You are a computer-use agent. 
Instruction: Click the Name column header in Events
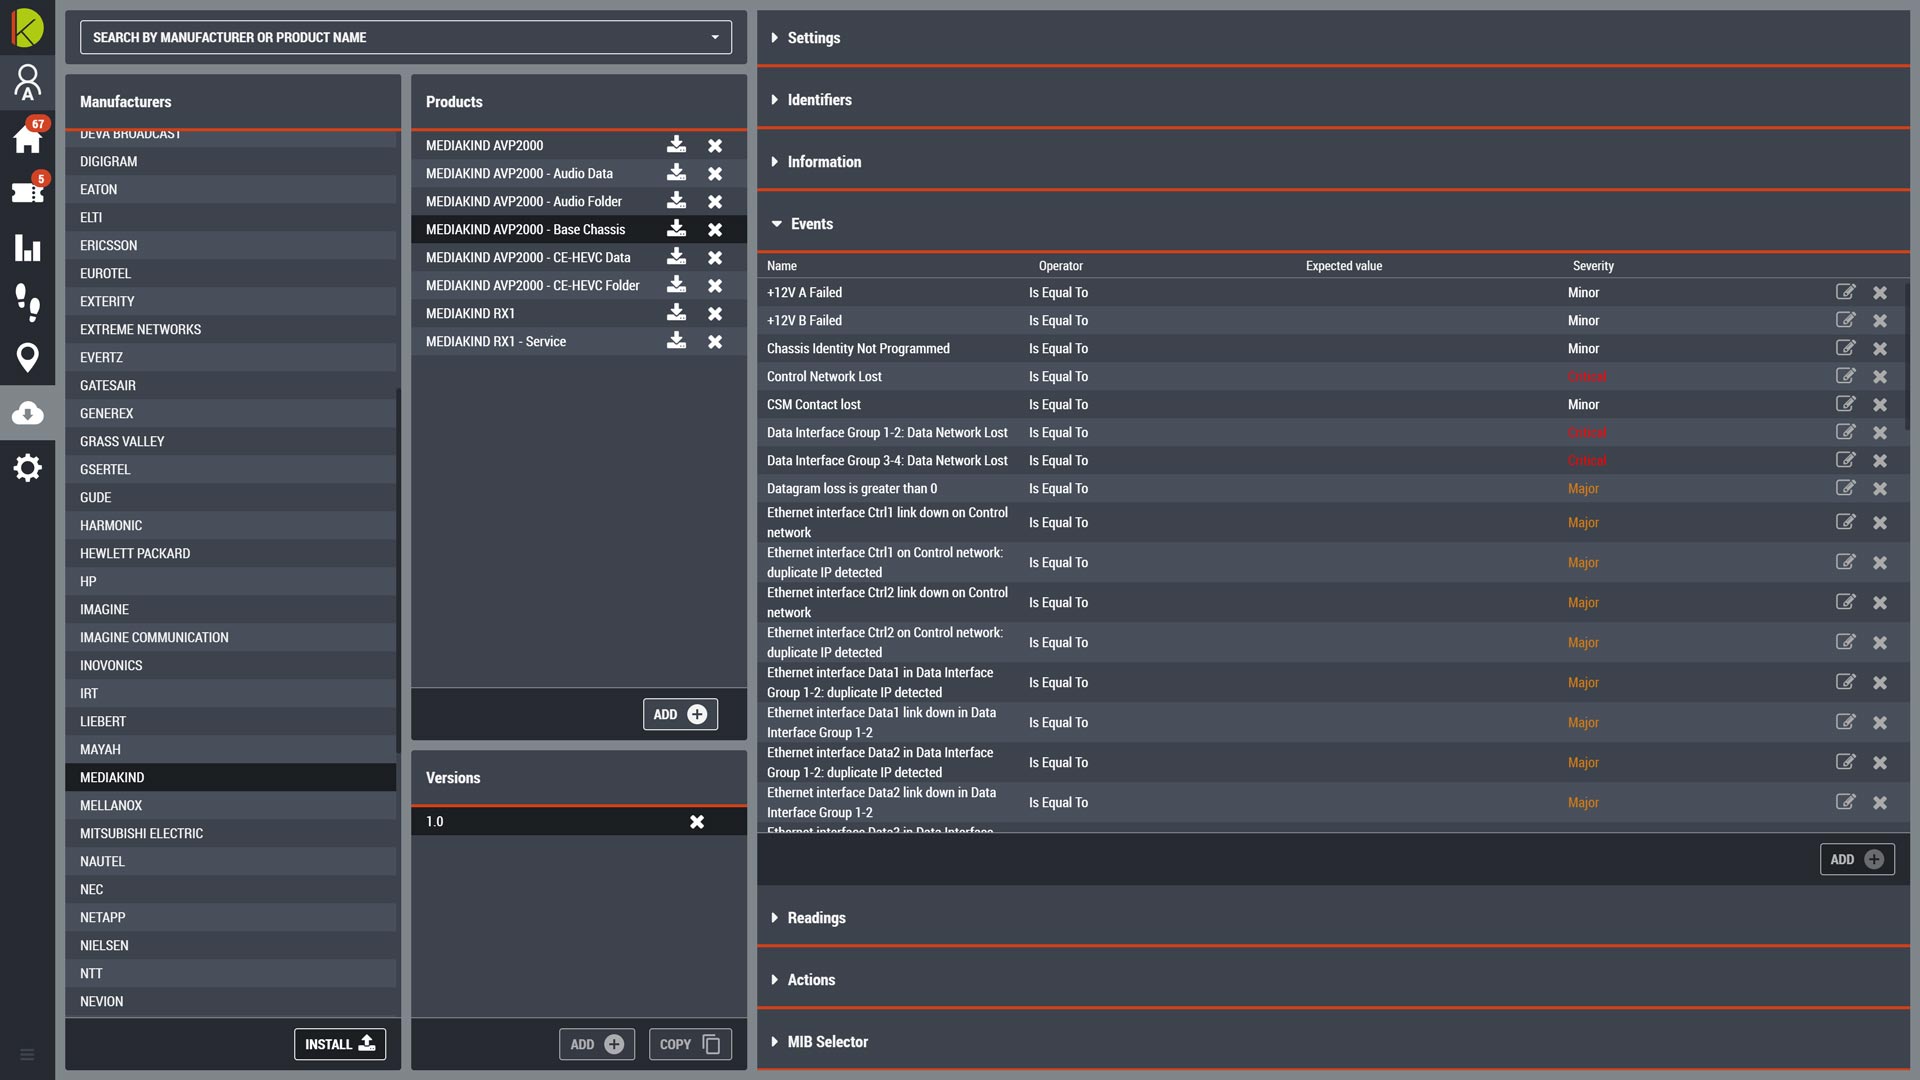[x=782, y=266]
